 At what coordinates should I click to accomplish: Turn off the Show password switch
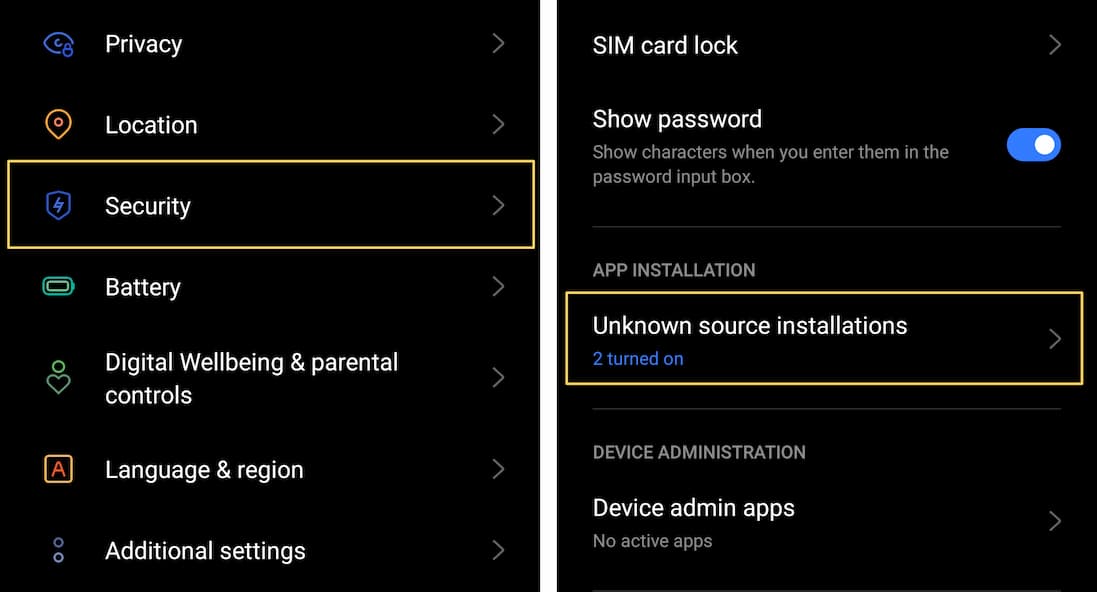click(1033, 145)
